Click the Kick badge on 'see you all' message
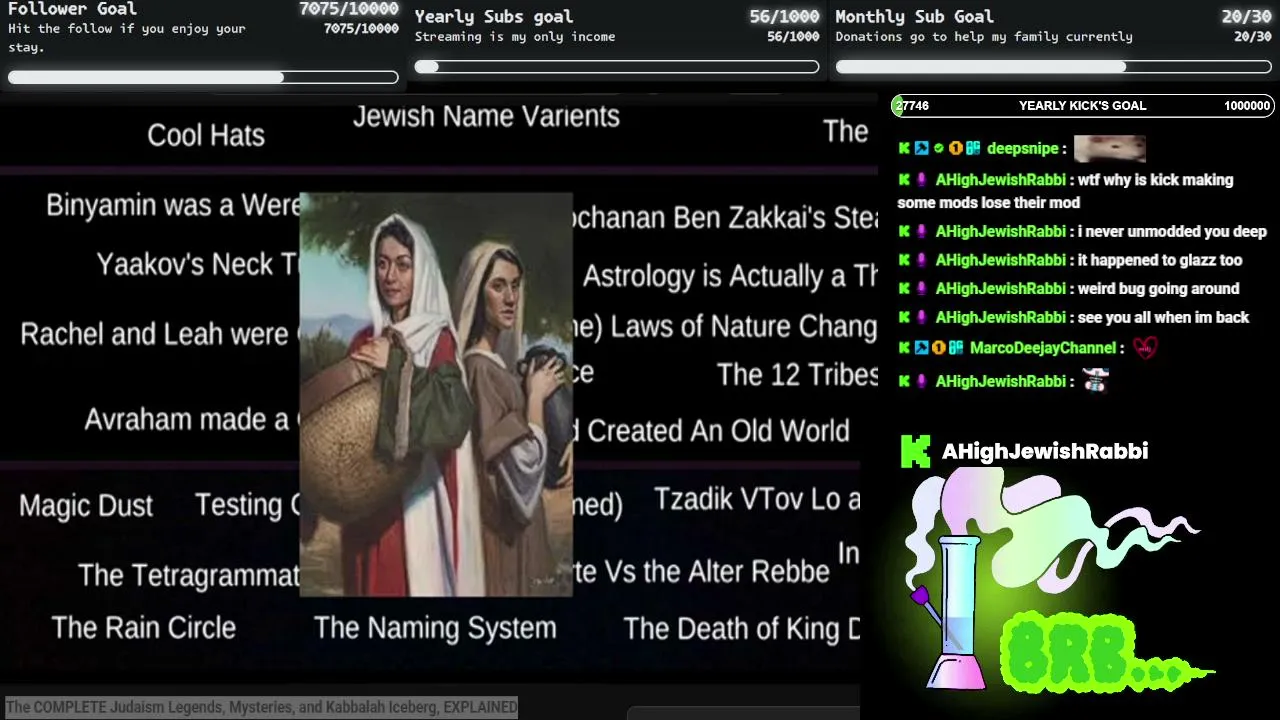1280x720 pixels. (905, 317)
